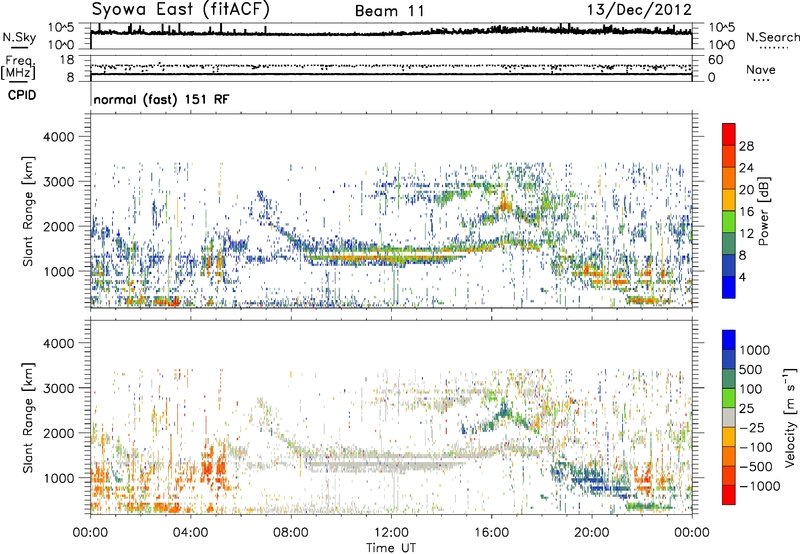Click the 4000 tick on power panel

(58, 137)
